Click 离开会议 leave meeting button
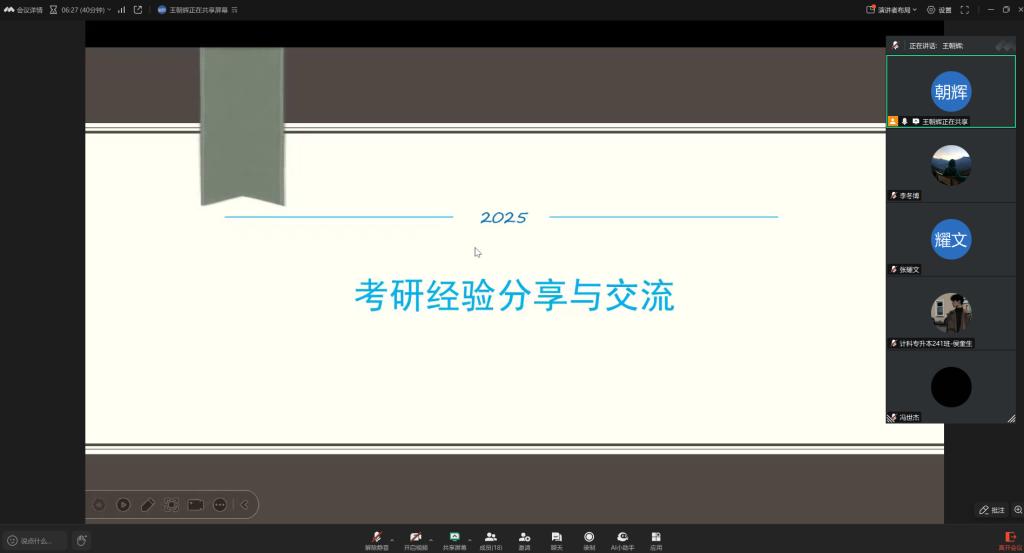Viewport: 1024px width, 553px height. point(1009,540)
